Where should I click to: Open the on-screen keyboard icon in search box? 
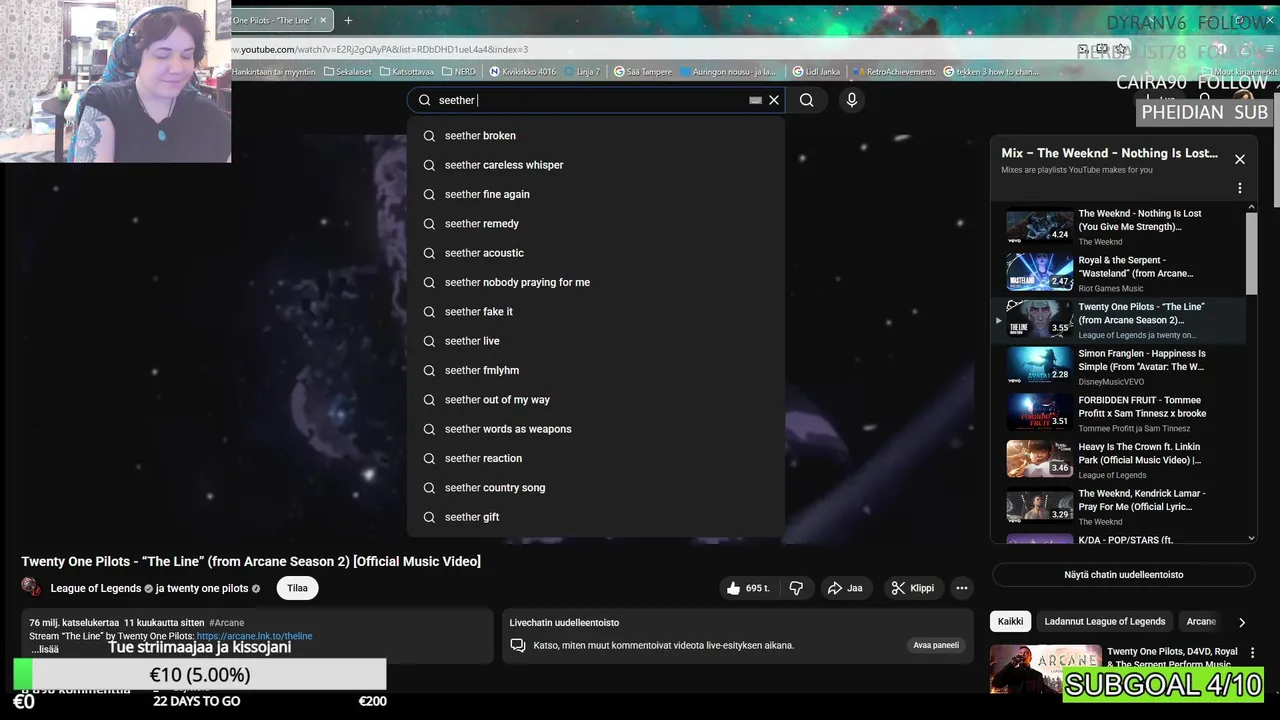755,100
